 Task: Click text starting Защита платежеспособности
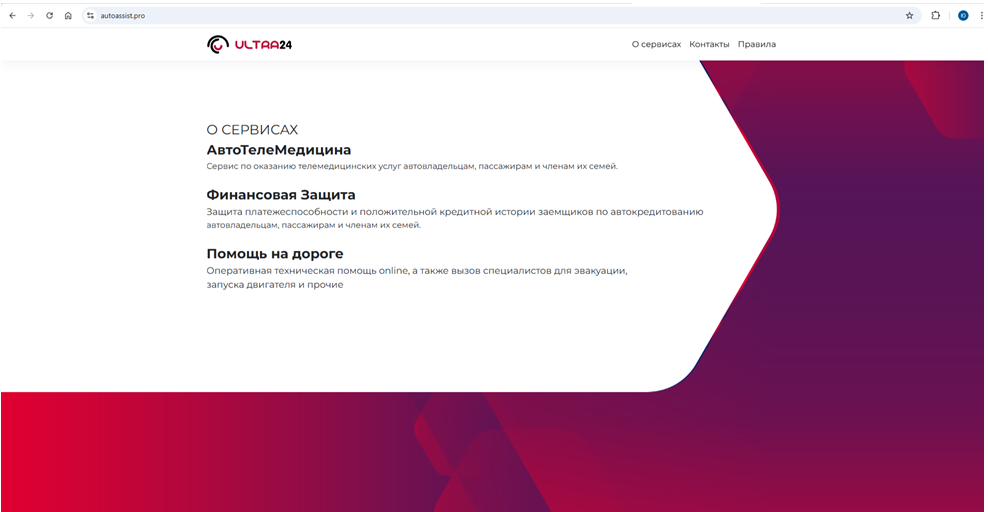[455, 219]
